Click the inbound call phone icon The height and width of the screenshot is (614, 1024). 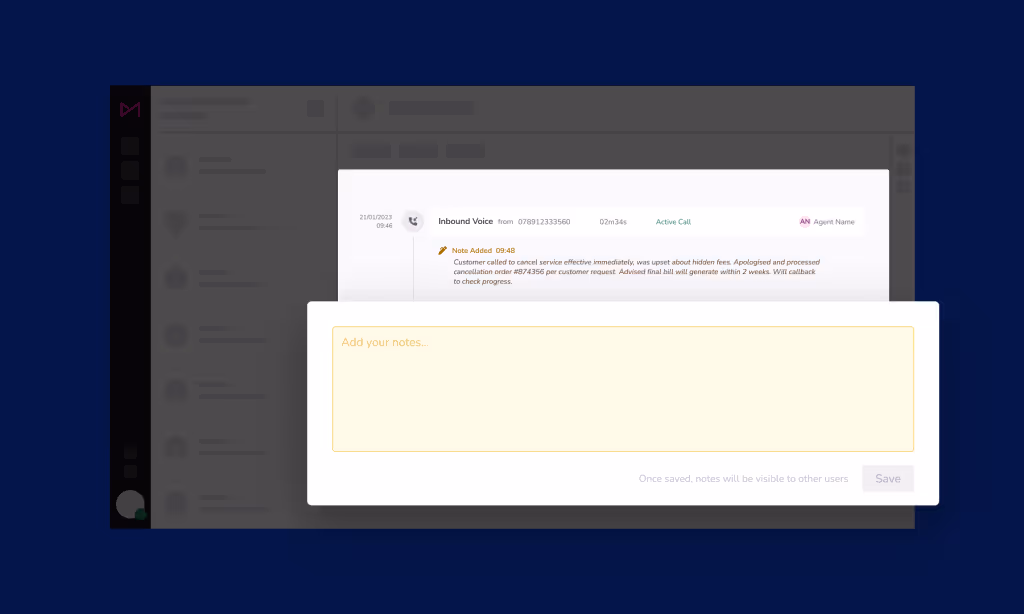pyautogui.click(x=413, y=221)
